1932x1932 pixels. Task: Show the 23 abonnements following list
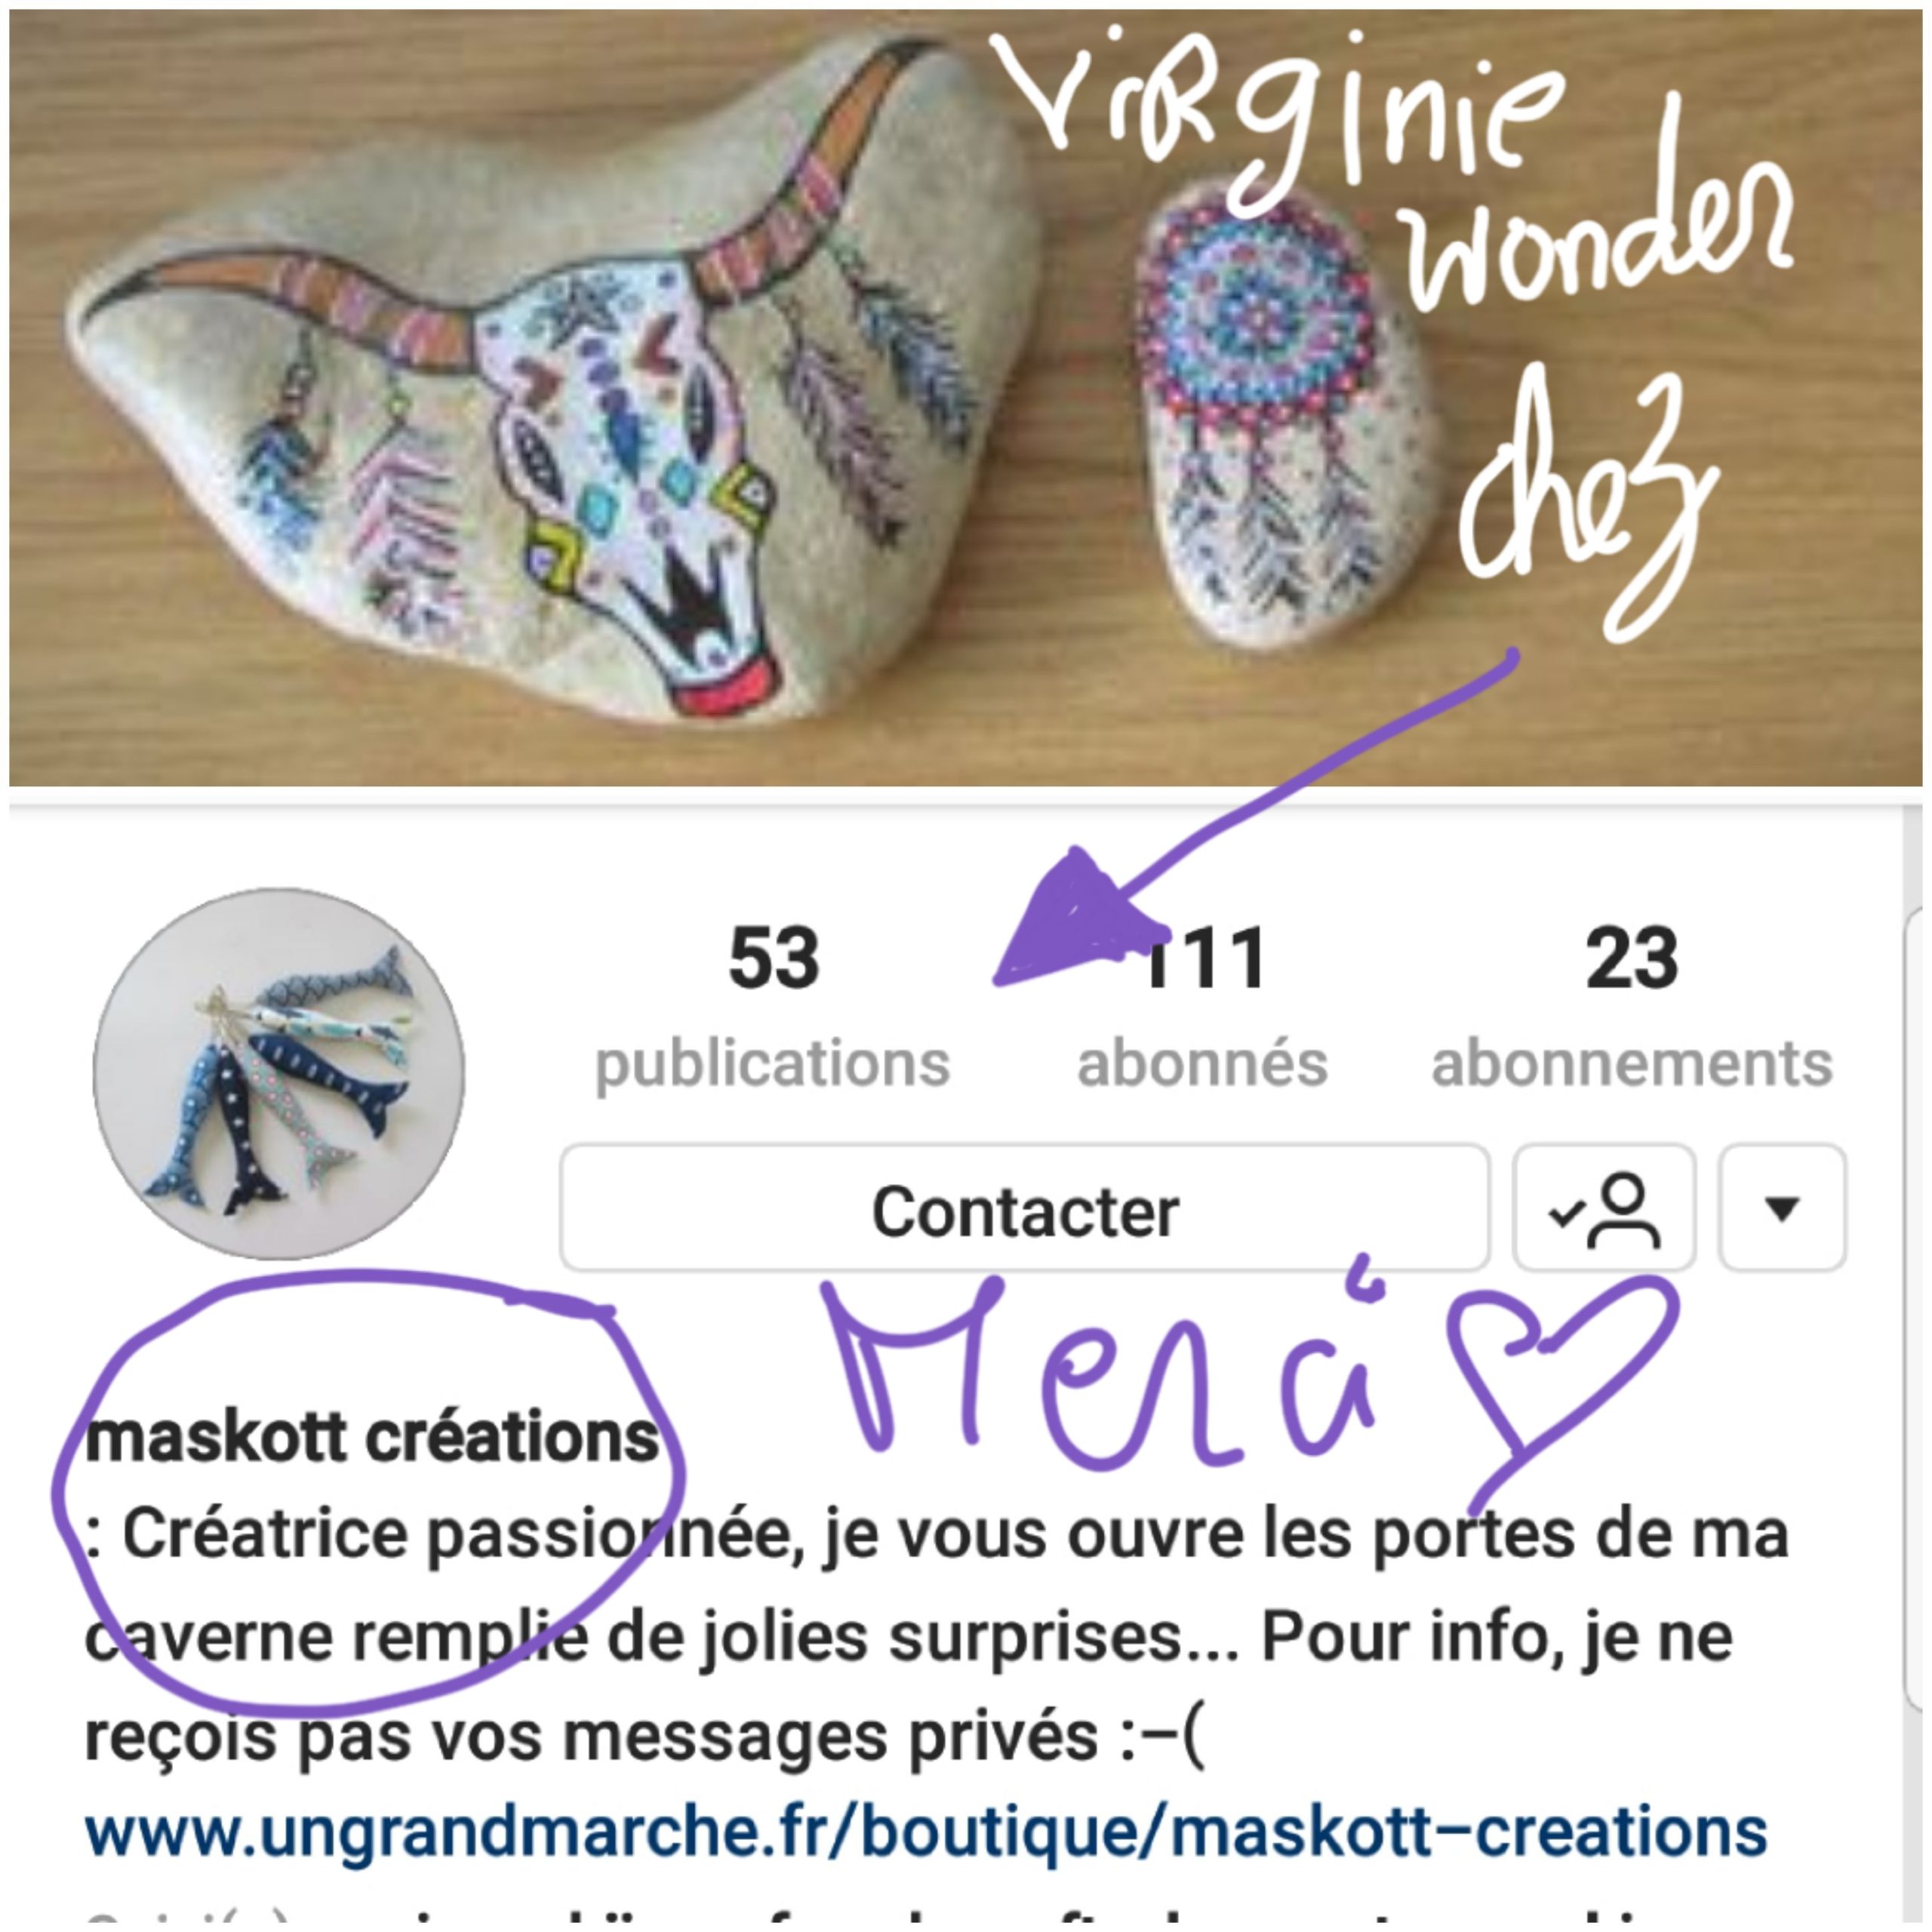(1632, 1006)
